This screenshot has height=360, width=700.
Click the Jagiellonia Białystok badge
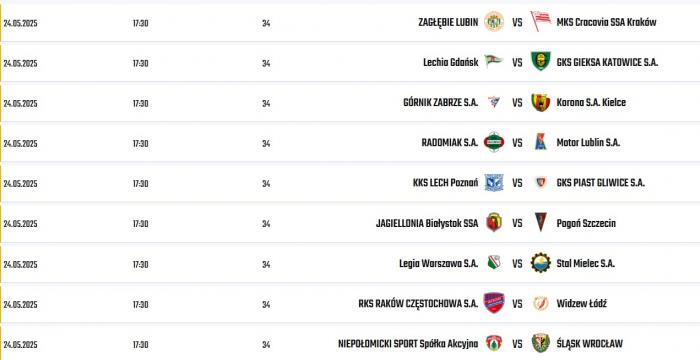[x=494, y=222]
